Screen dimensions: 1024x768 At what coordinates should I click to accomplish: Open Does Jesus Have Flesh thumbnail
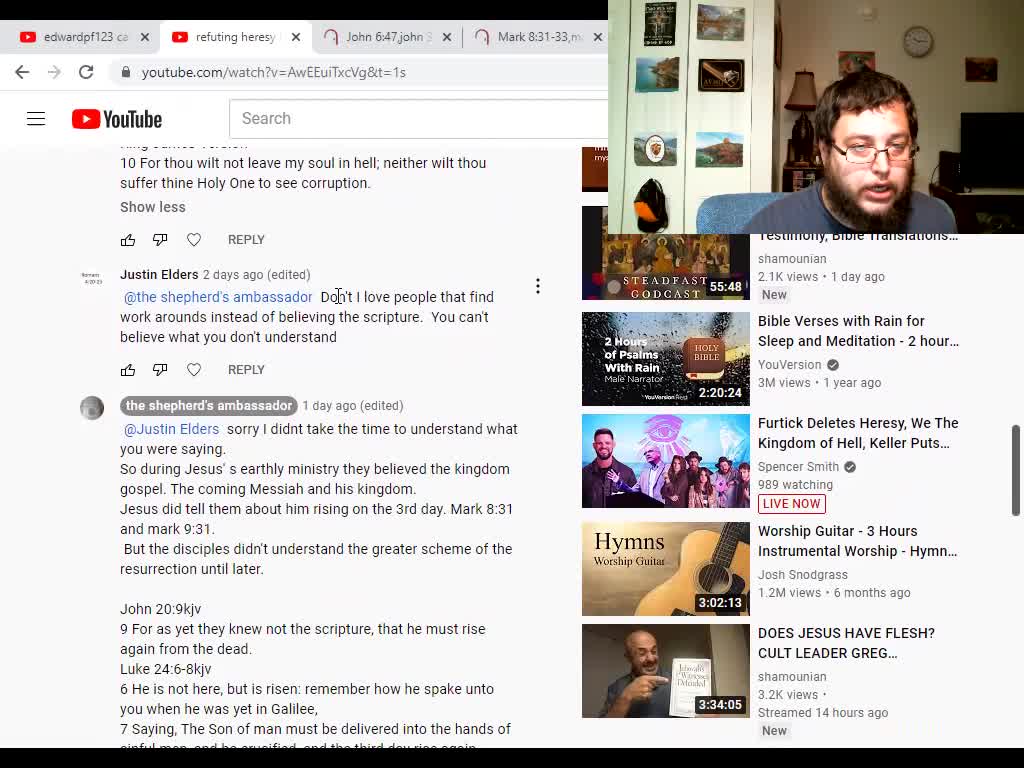(665, 671)
